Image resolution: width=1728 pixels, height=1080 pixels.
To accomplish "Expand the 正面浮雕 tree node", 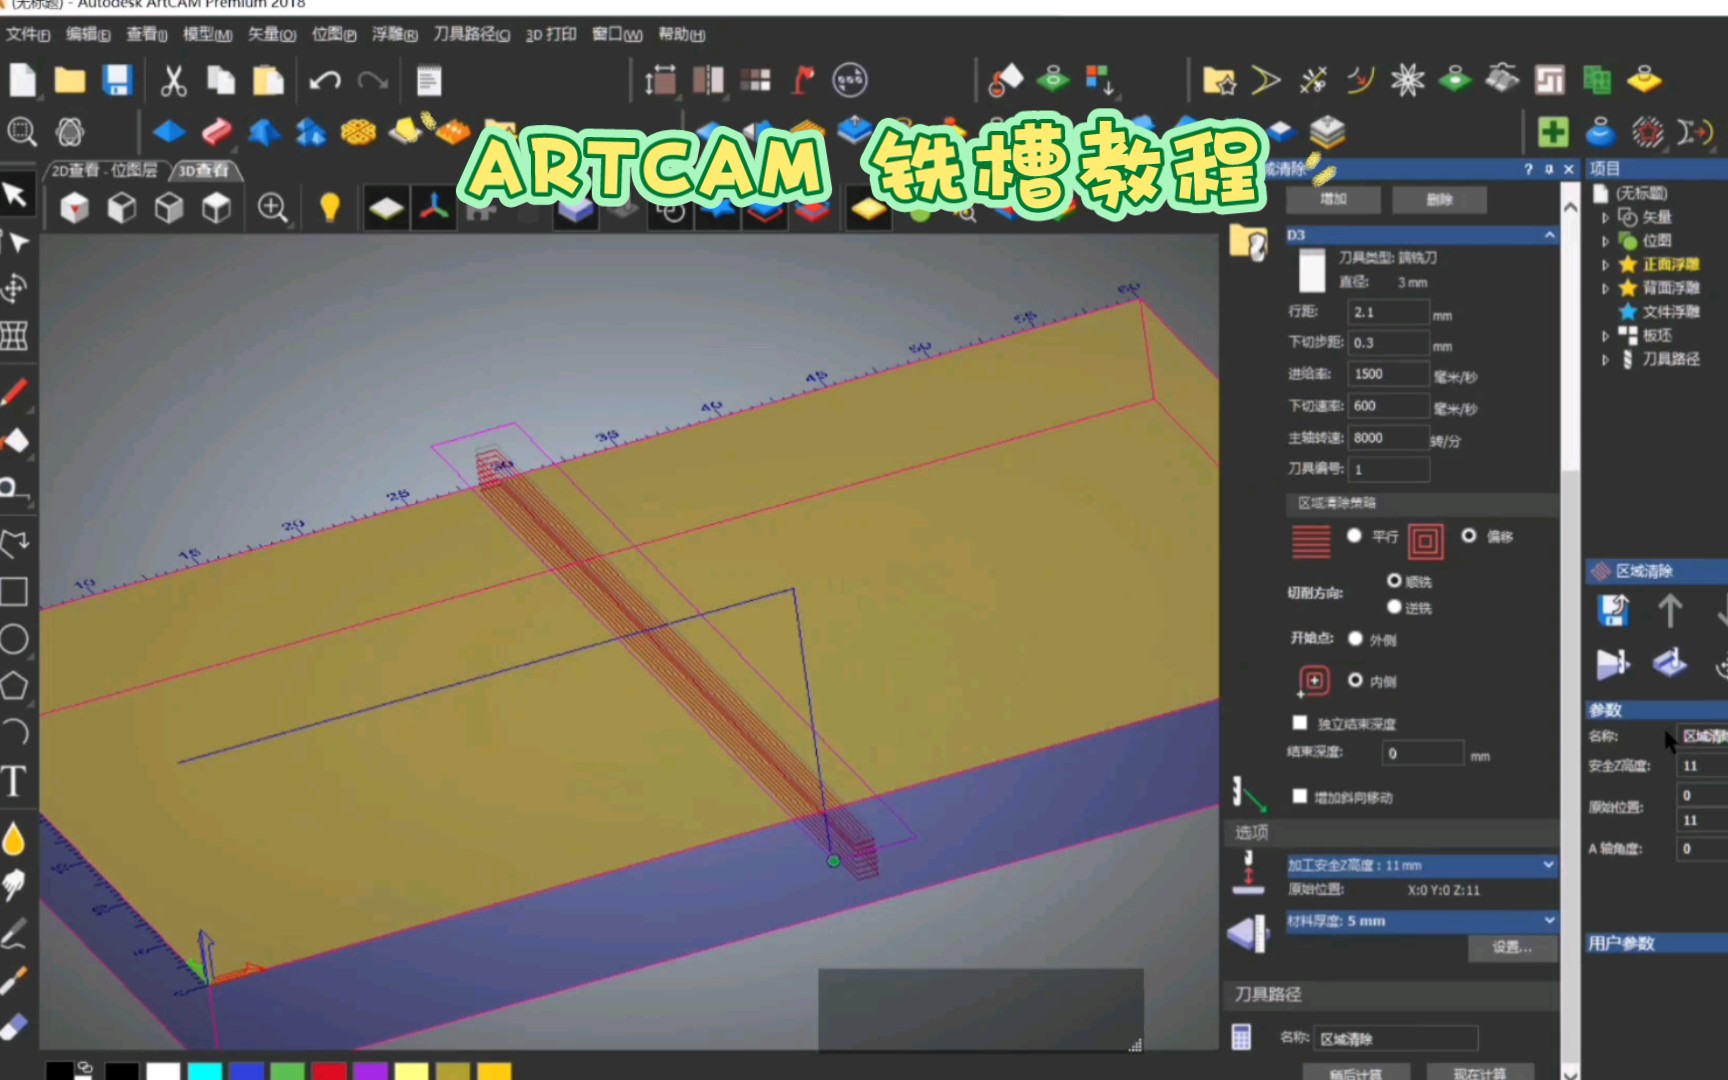I will pyautogui.click(x=1605, y=265).
